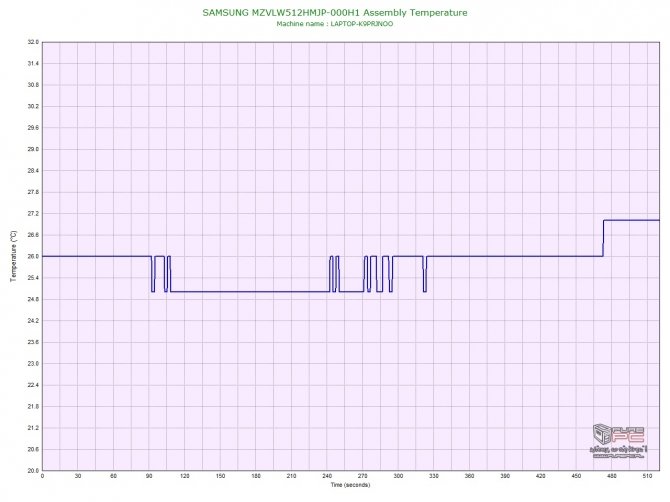Select the 20.0 label on temperature axis
This screenshot has height=502, width=670.
33,470
